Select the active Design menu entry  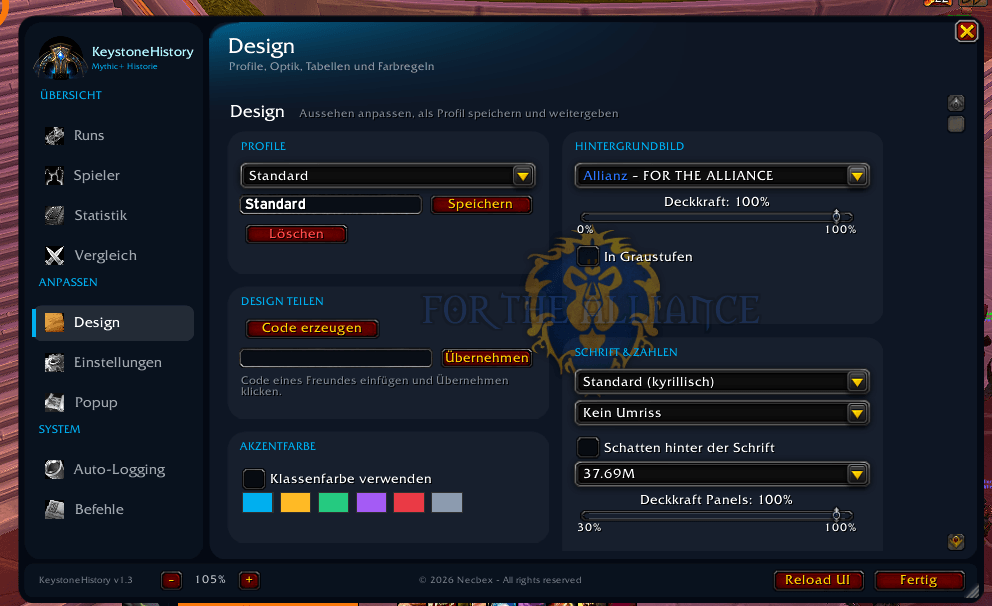point(114,323)
